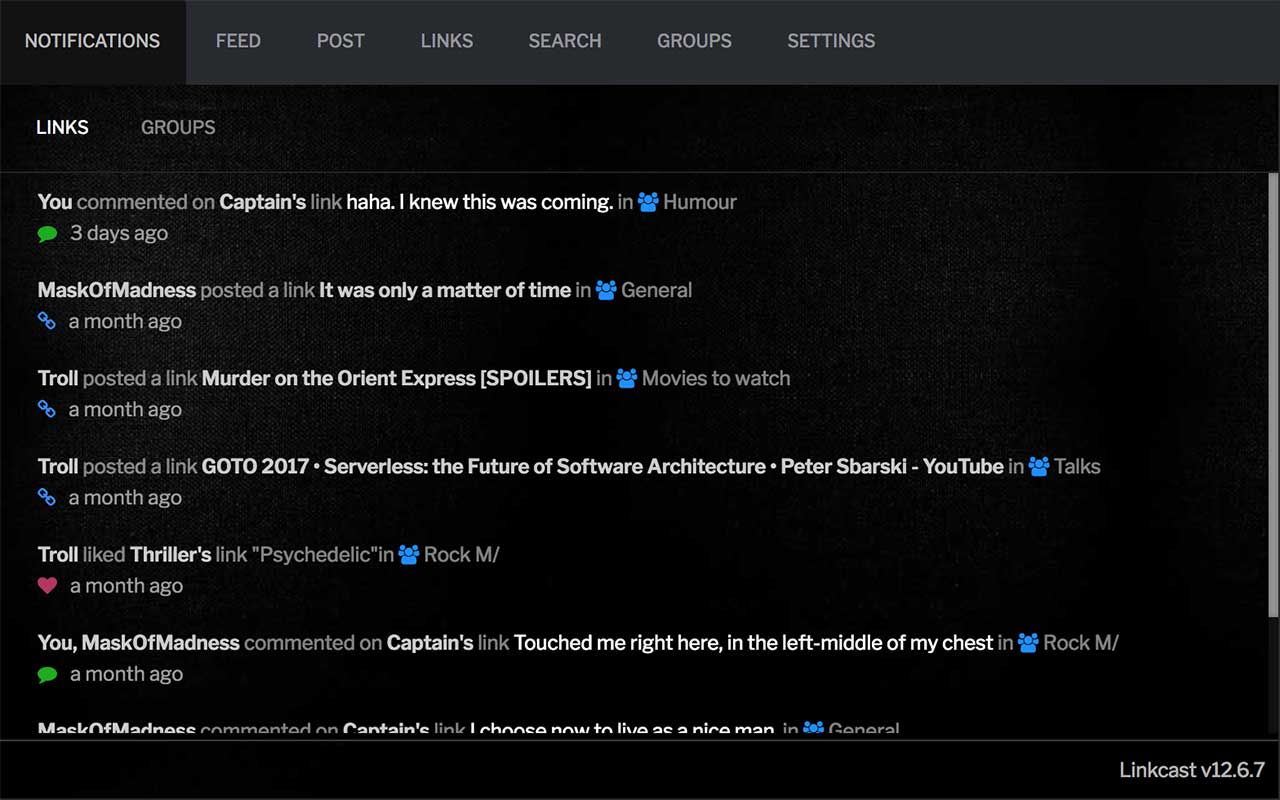Click the link icon under GOTO 2017 notification

click(x=46, y=497)
